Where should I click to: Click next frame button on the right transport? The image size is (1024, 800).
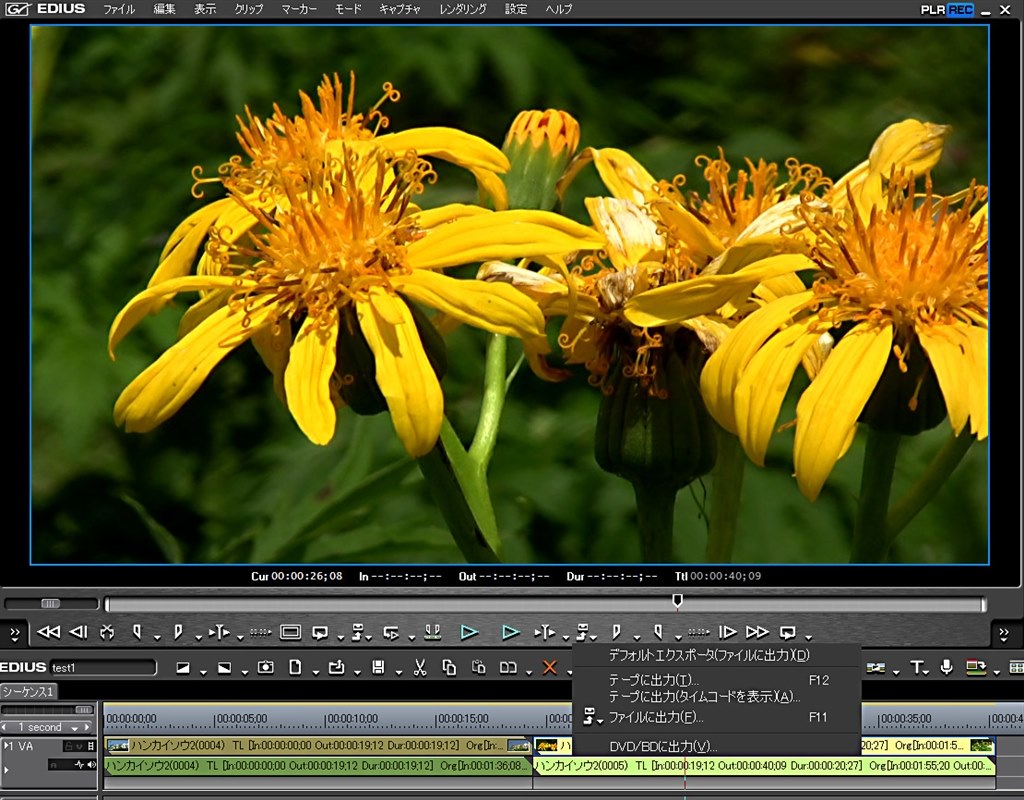click(727, 632)
